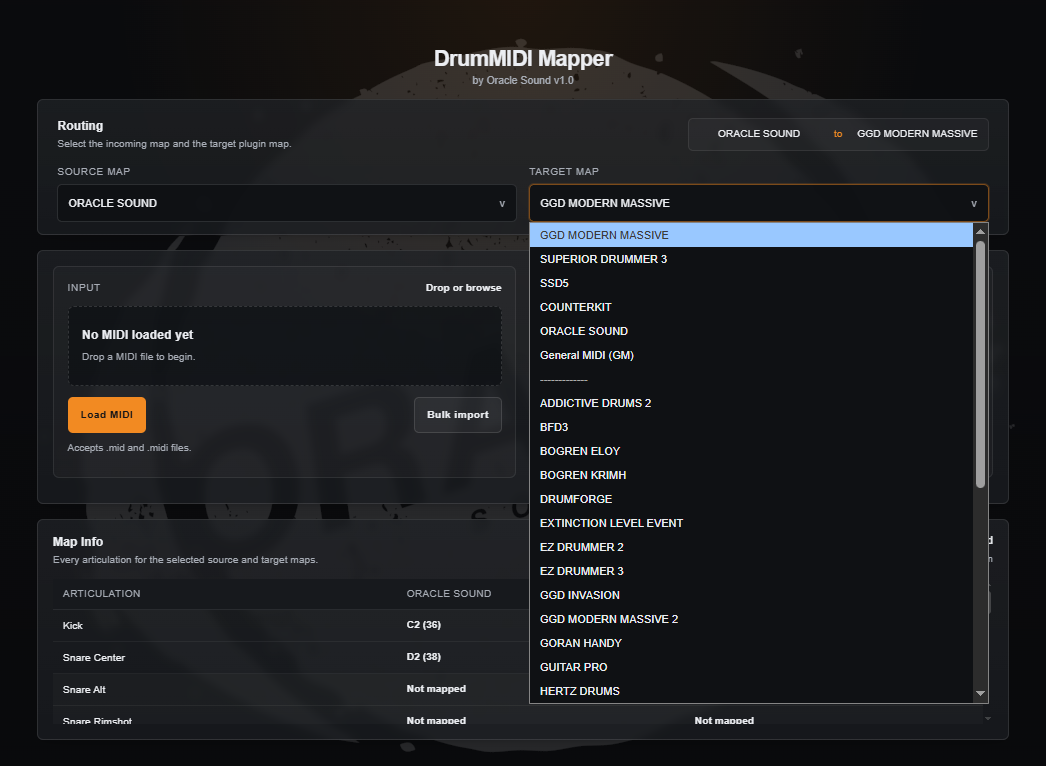Open the Source Map dropdown

[x=286, y=203]
